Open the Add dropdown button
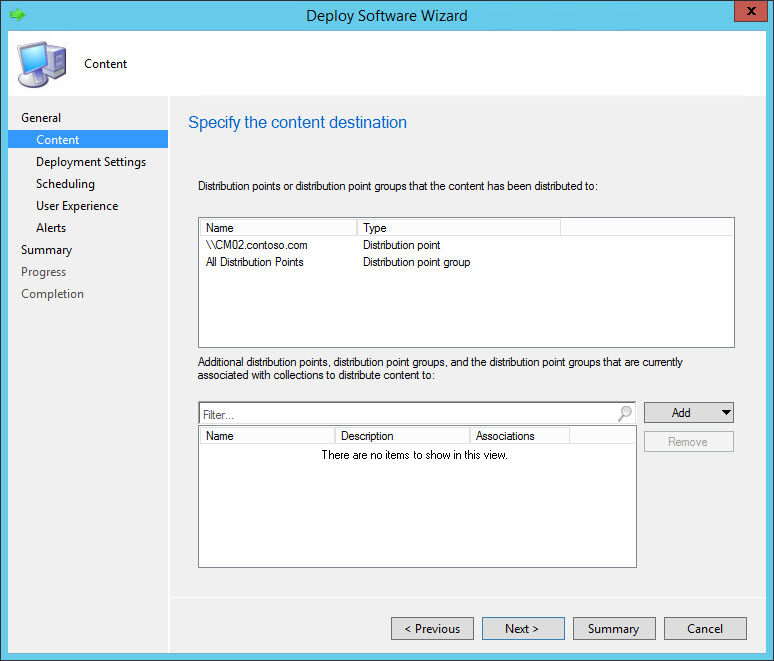 [x=688, y=412]
